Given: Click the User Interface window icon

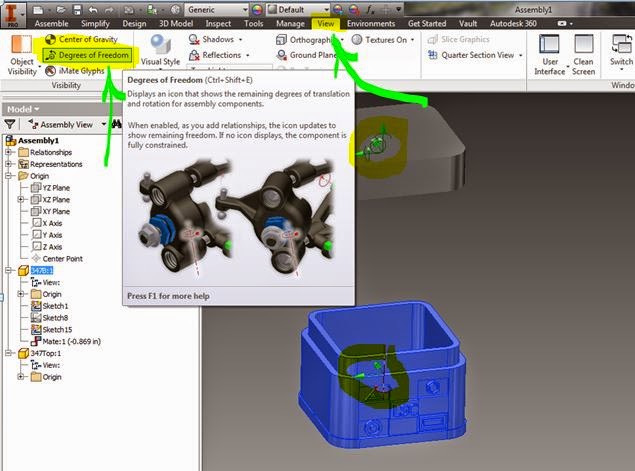Looking at the screenshot, I should click(549, 44).
